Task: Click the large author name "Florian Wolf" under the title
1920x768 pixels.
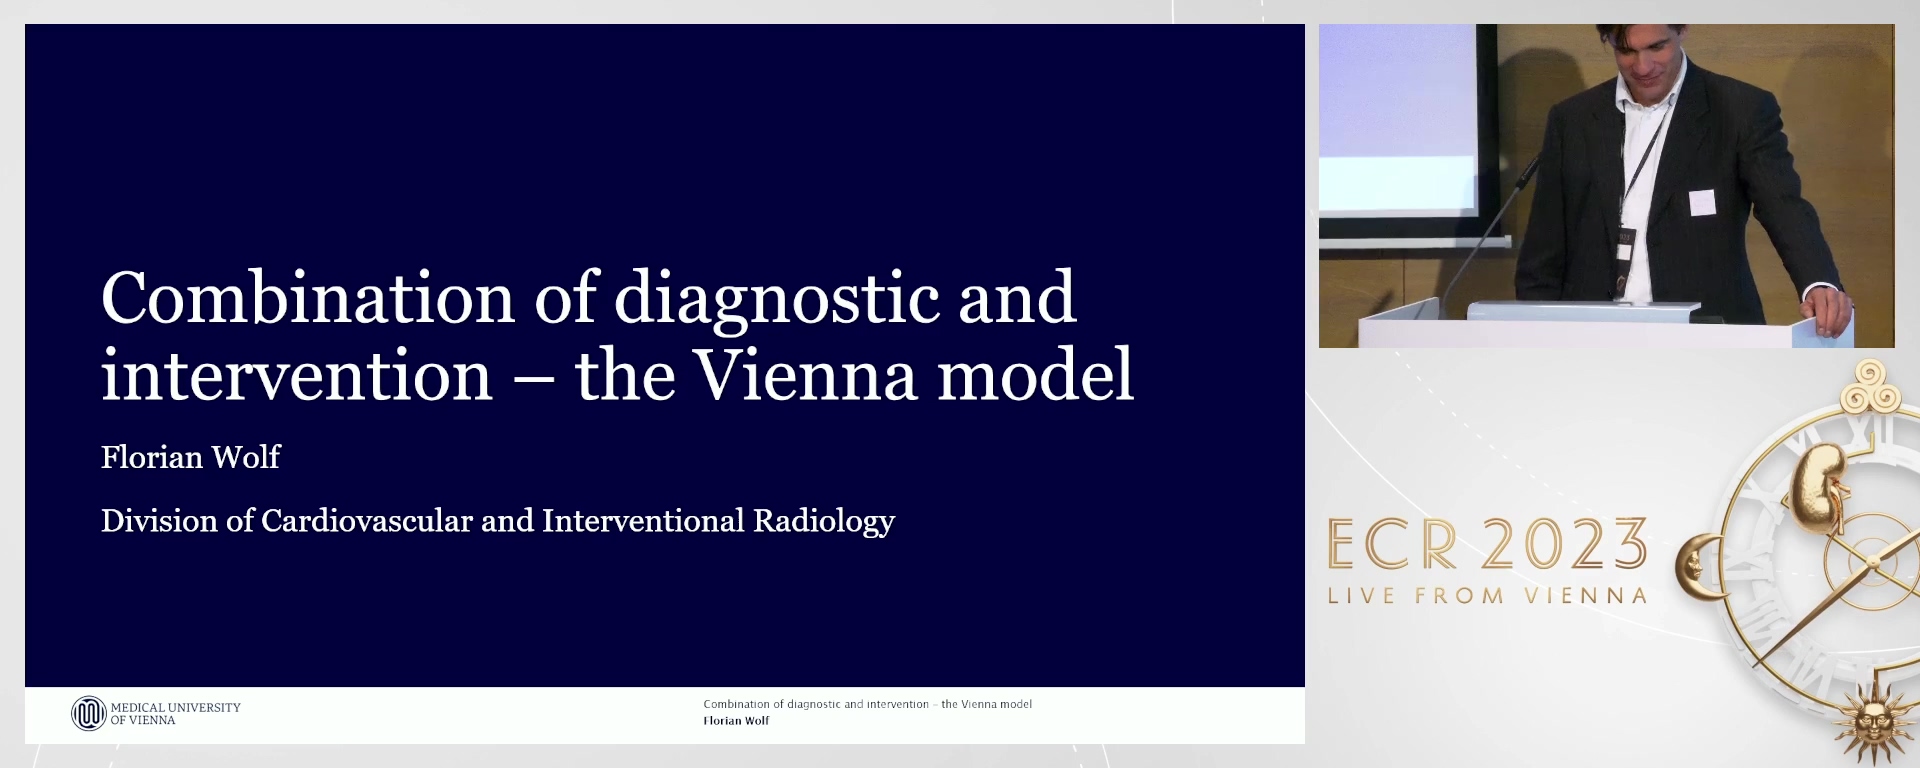Action: click(190, 457)
